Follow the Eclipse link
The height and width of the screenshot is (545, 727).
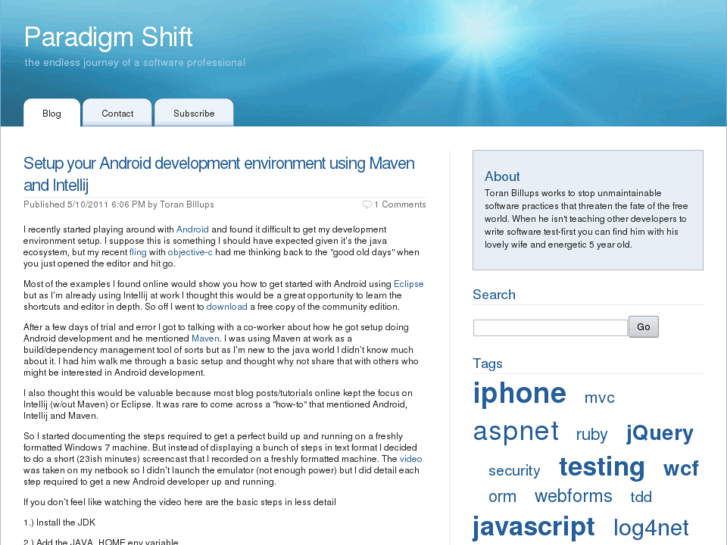pyautogui.click(x=408, y=283)
